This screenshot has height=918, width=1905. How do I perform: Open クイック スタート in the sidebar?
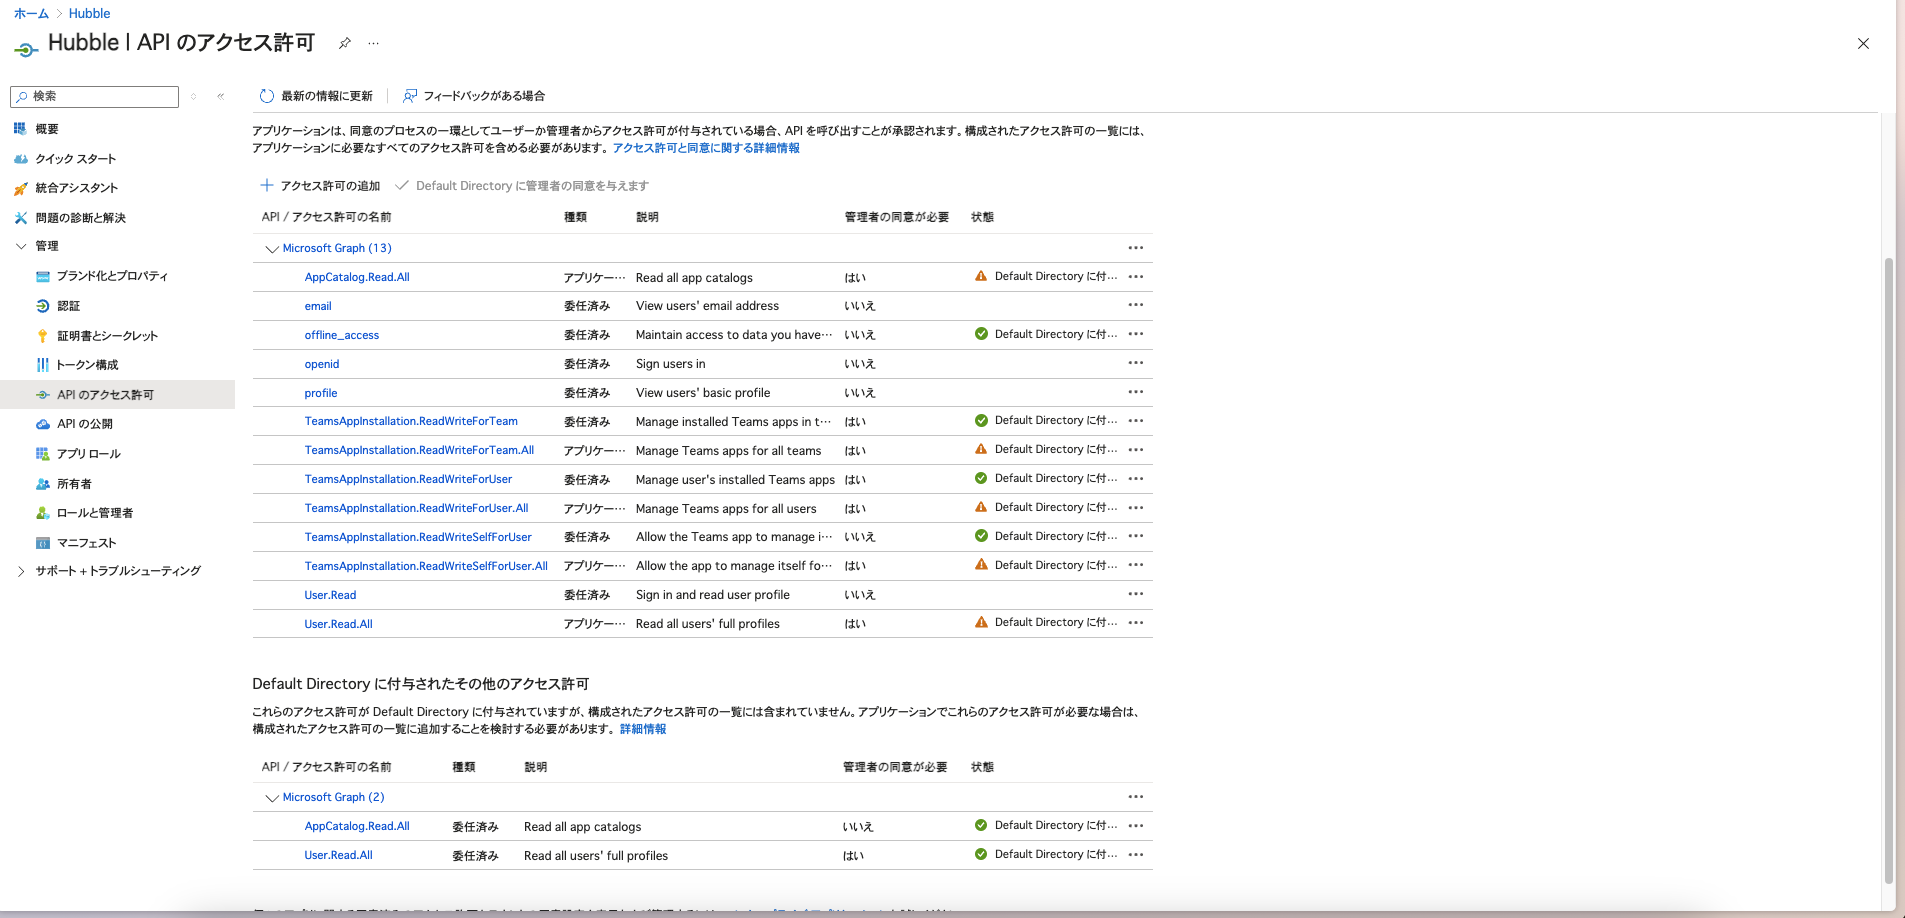tap(75, 159)
